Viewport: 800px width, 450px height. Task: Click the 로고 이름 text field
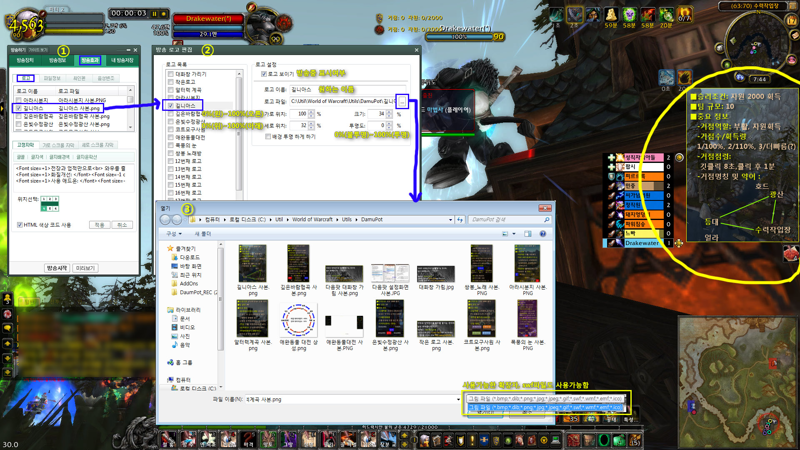pos(348,89)
